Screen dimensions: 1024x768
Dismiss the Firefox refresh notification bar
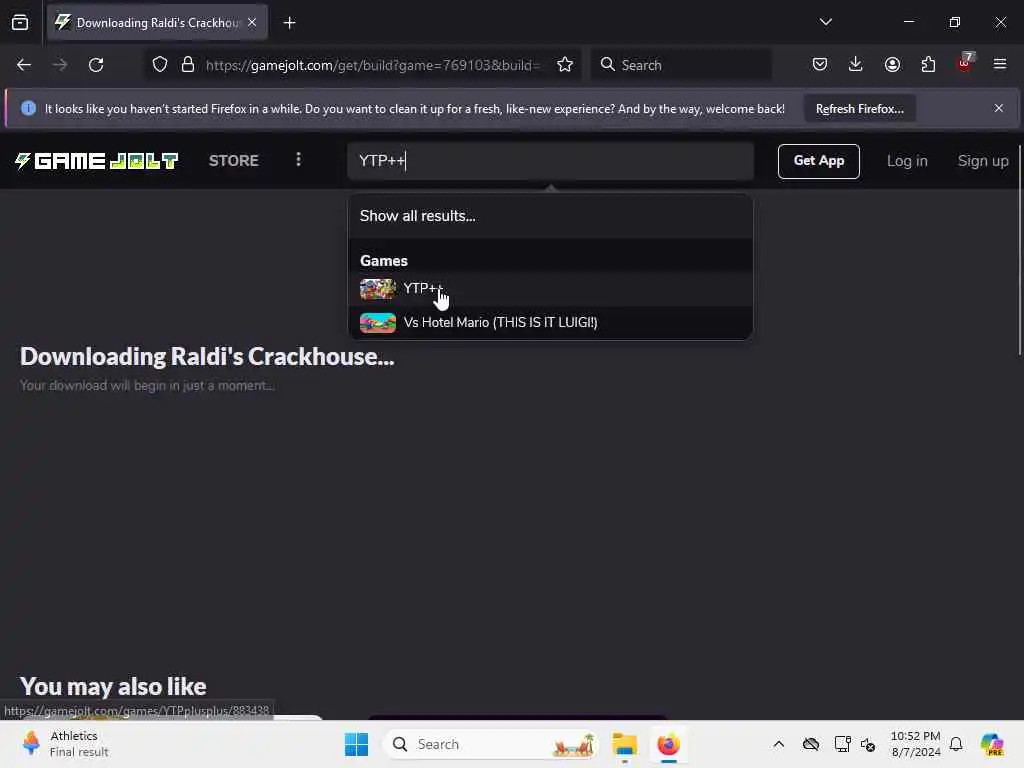point(999,108)
